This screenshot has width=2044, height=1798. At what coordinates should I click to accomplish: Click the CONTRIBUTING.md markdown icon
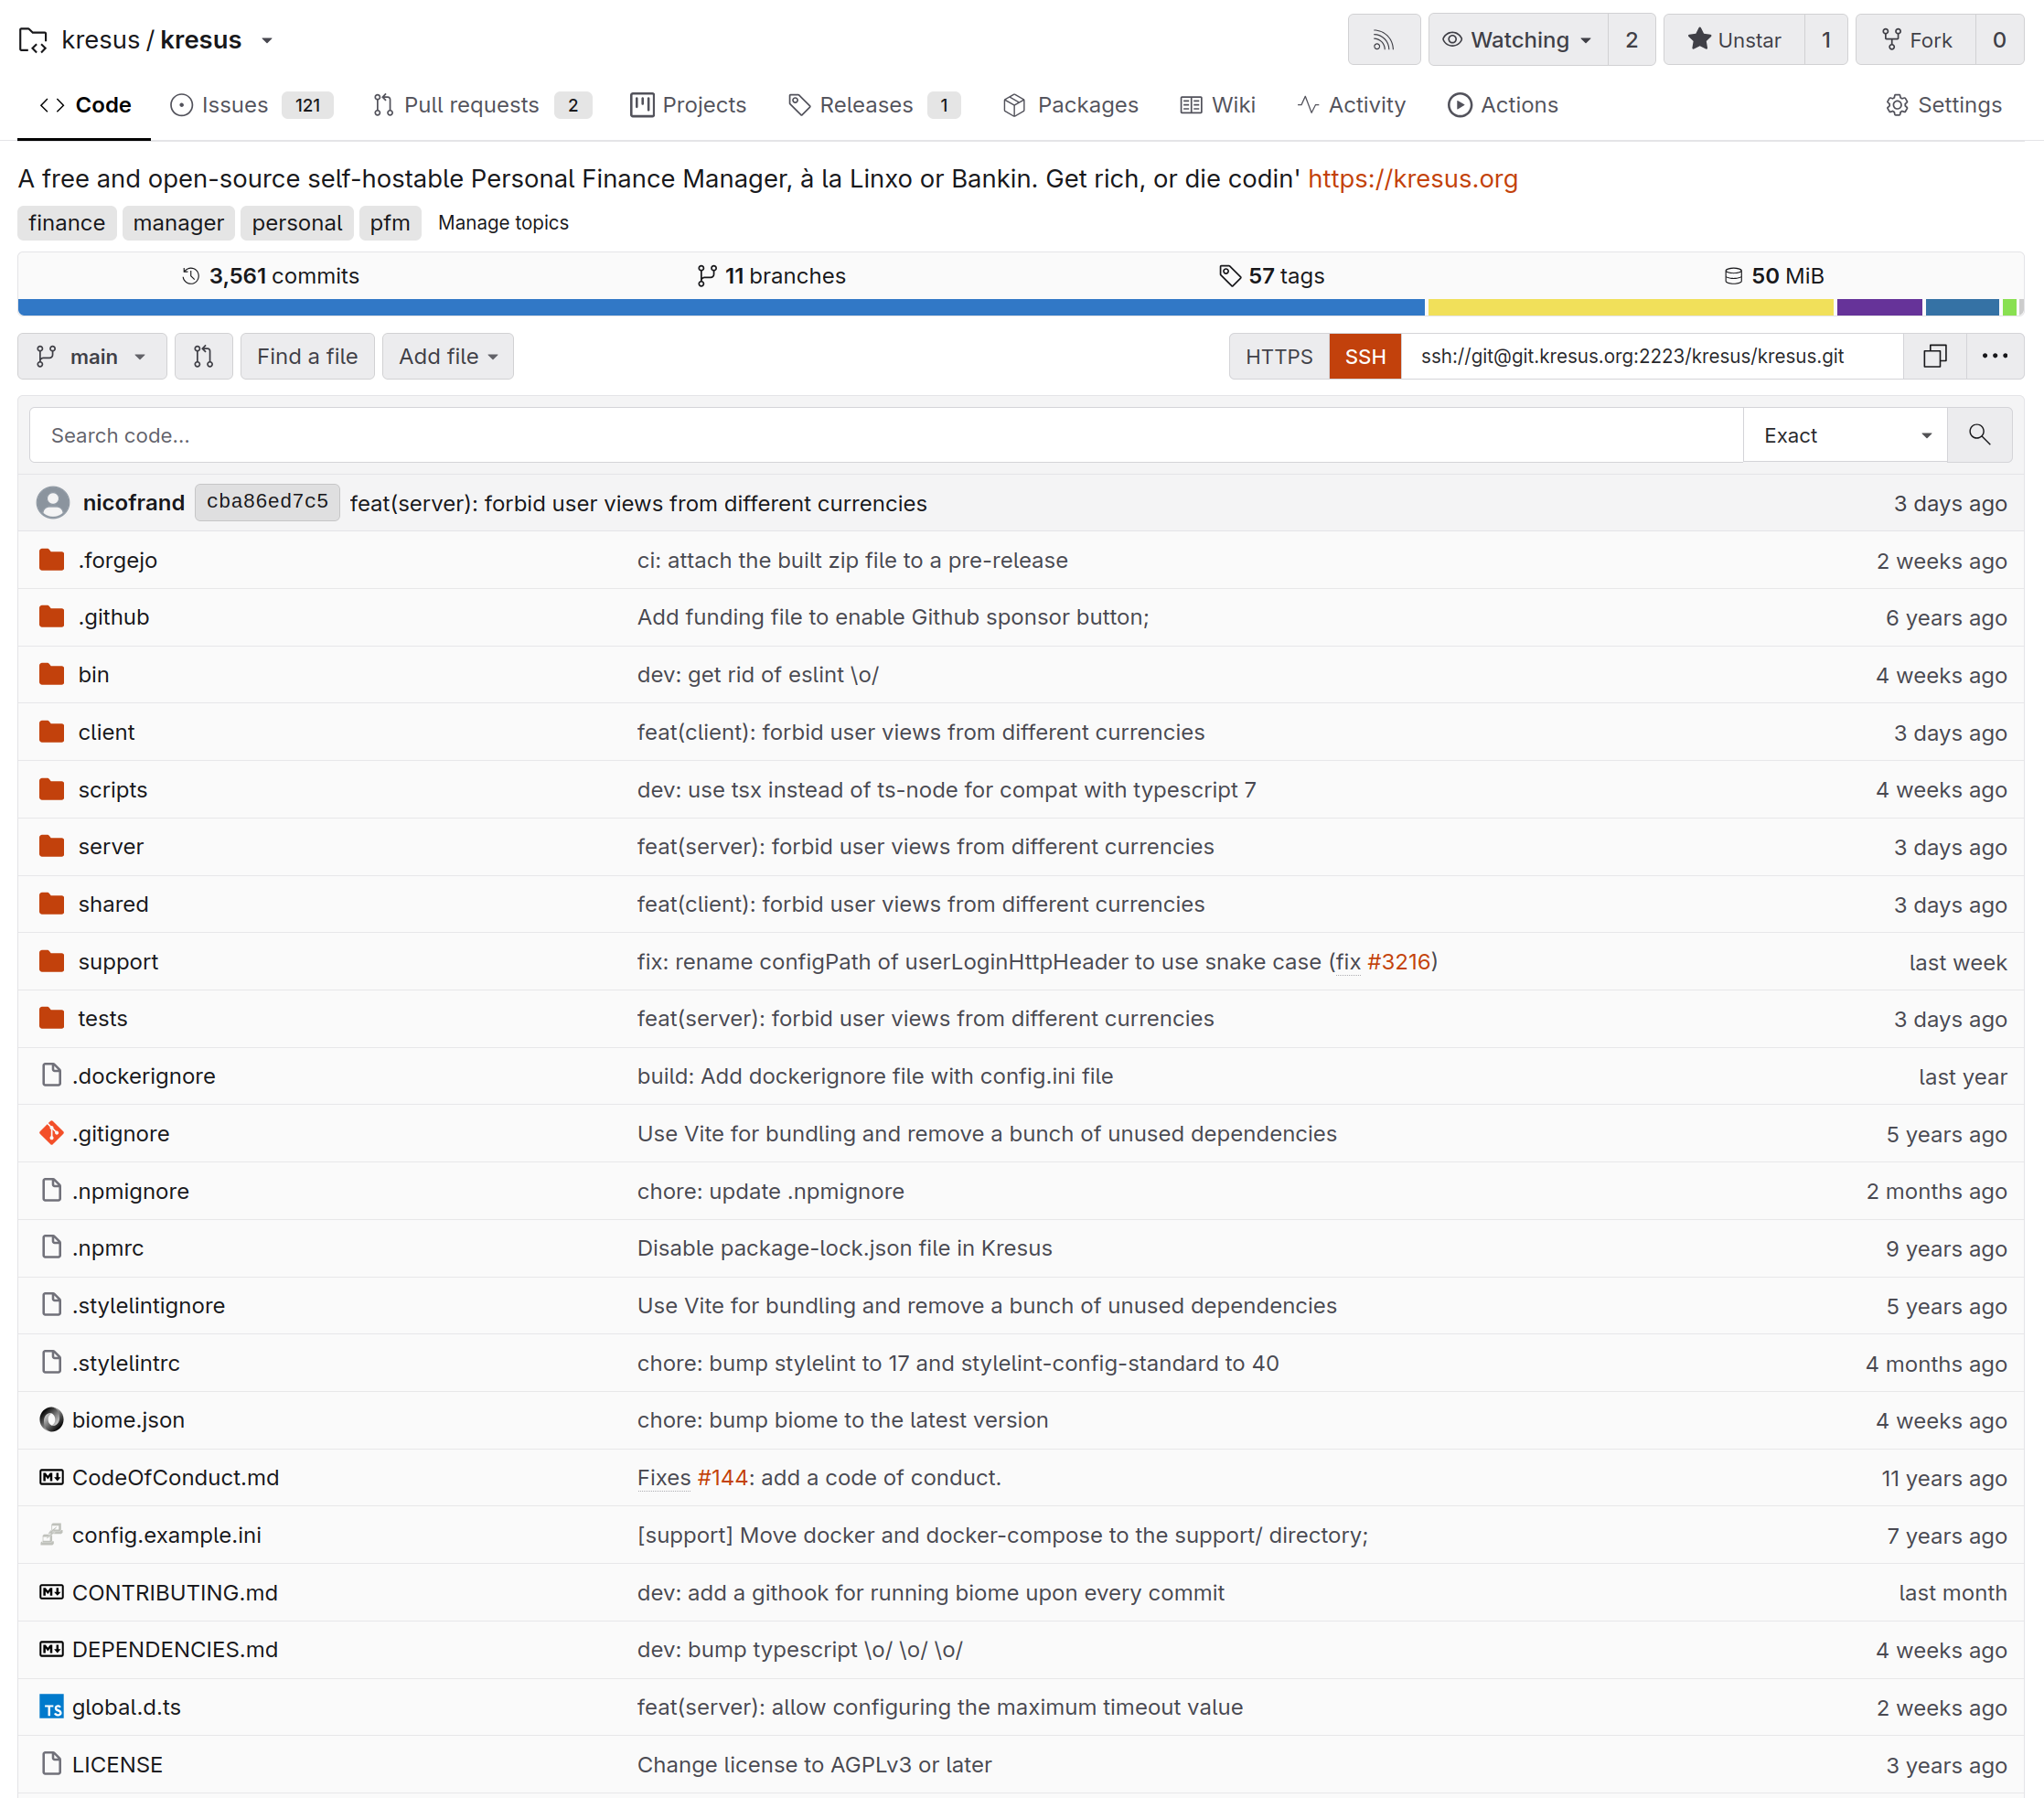(x=52, y=1592)
